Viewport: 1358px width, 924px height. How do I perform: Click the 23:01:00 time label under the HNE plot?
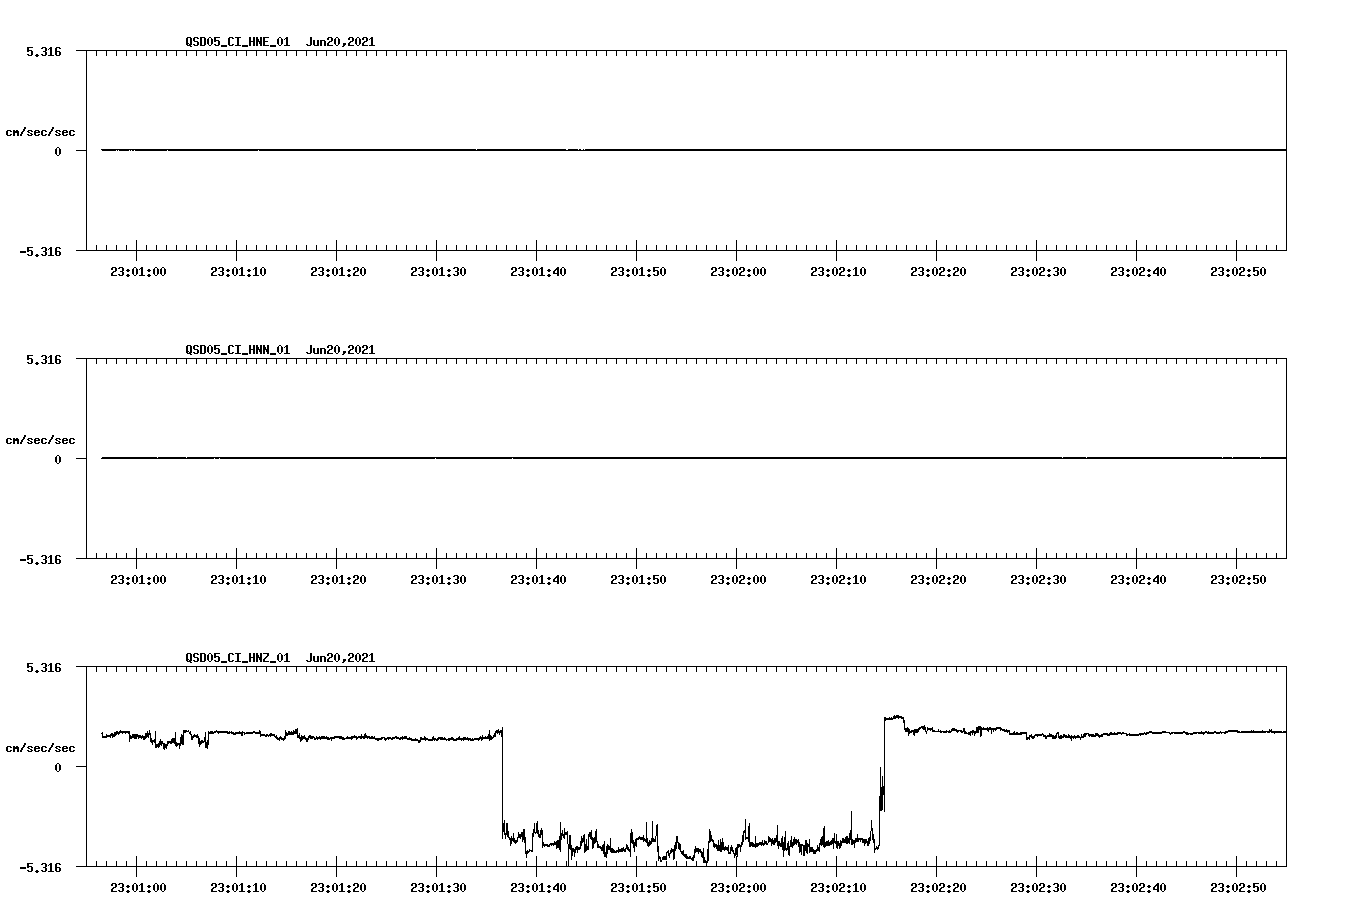pos(138,272)
